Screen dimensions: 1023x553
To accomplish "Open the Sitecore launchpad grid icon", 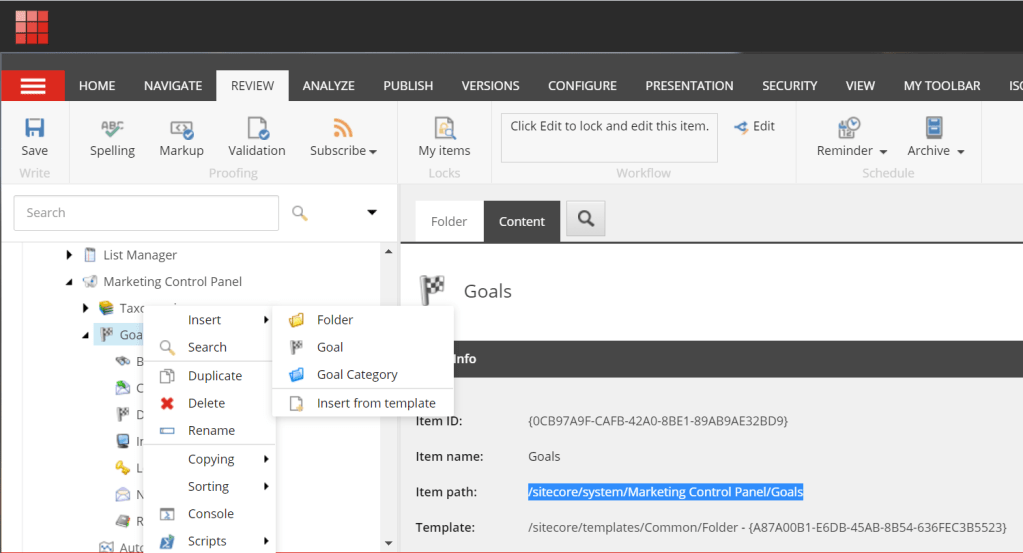I will pyautogui.click(x=32, y=27).
